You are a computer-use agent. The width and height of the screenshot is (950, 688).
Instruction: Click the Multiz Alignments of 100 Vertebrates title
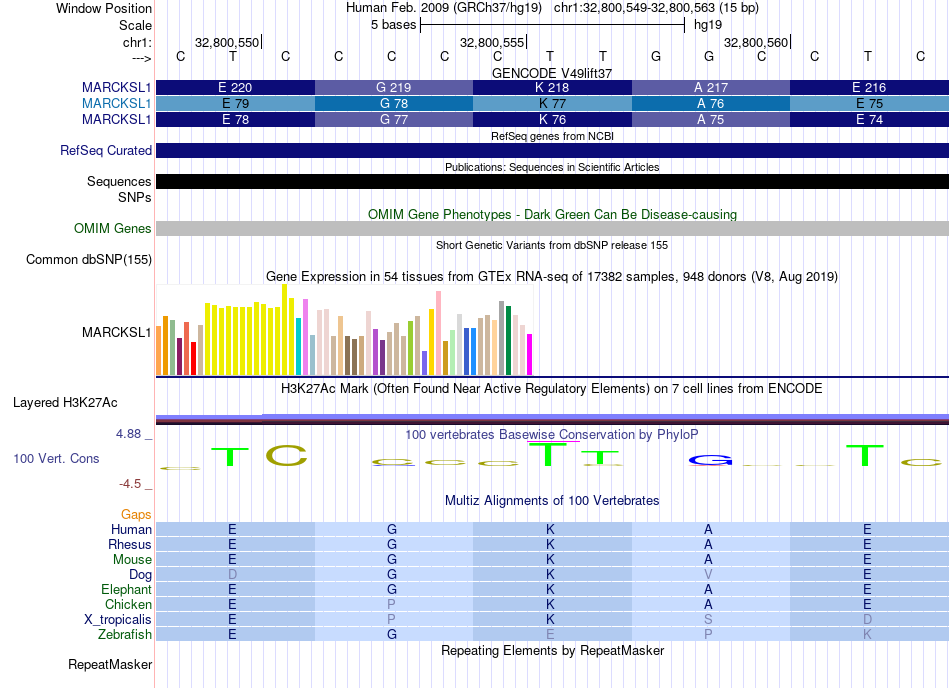(x=552, y=500)
